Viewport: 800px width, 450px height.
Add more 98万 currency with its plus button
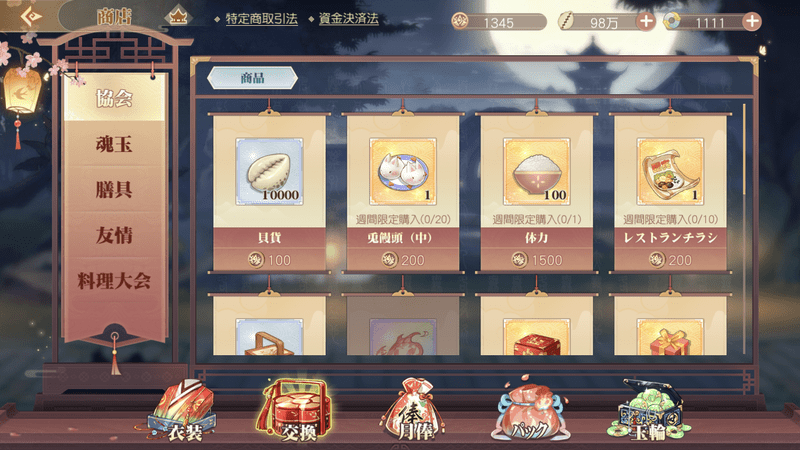point(646,21)
